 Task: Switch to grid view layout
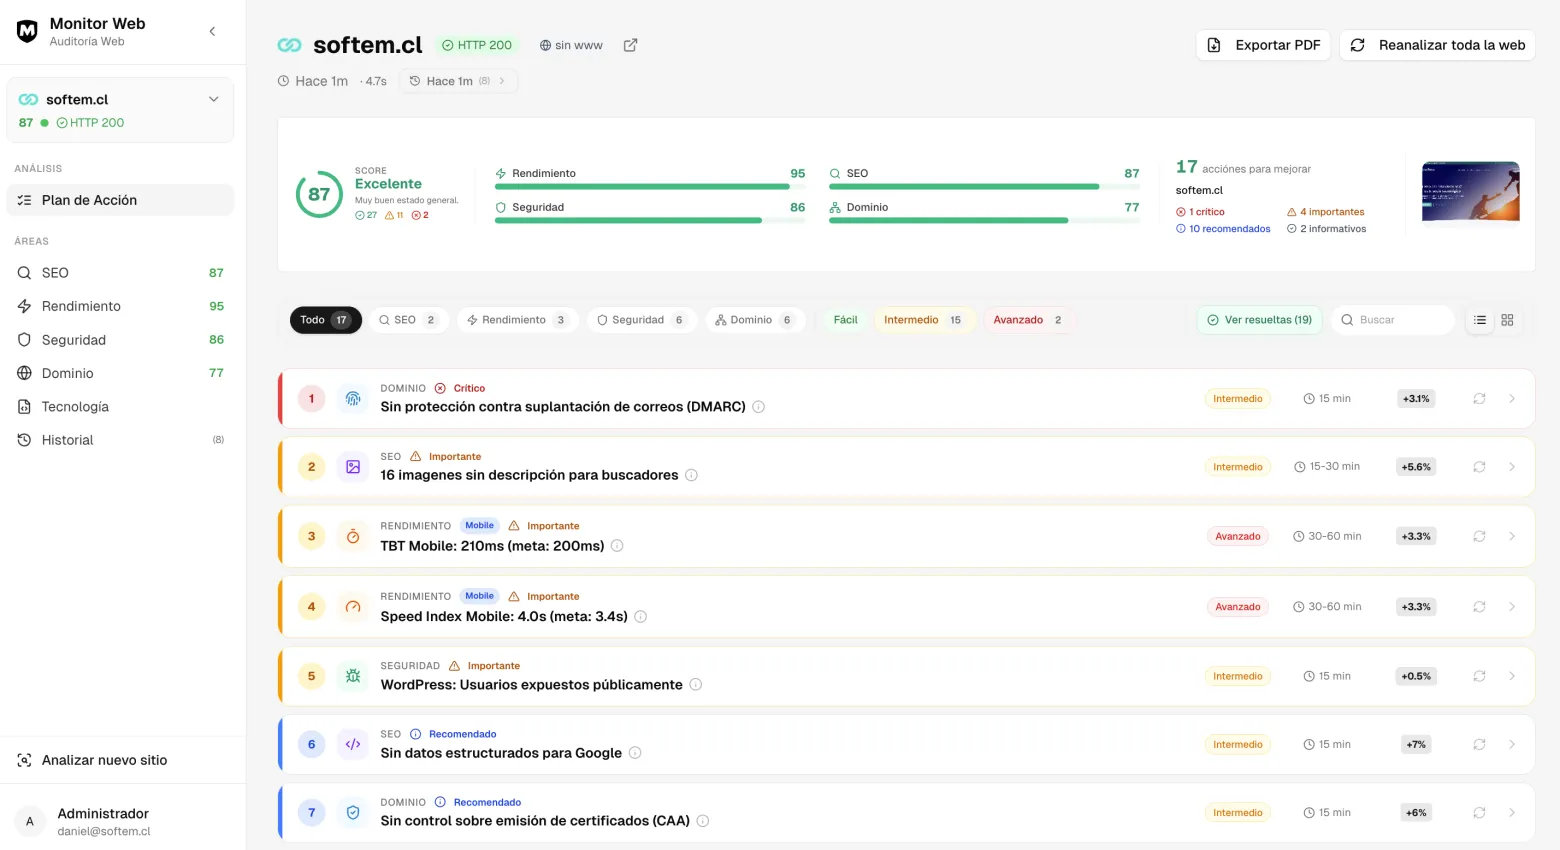[x=1508, y=320]
